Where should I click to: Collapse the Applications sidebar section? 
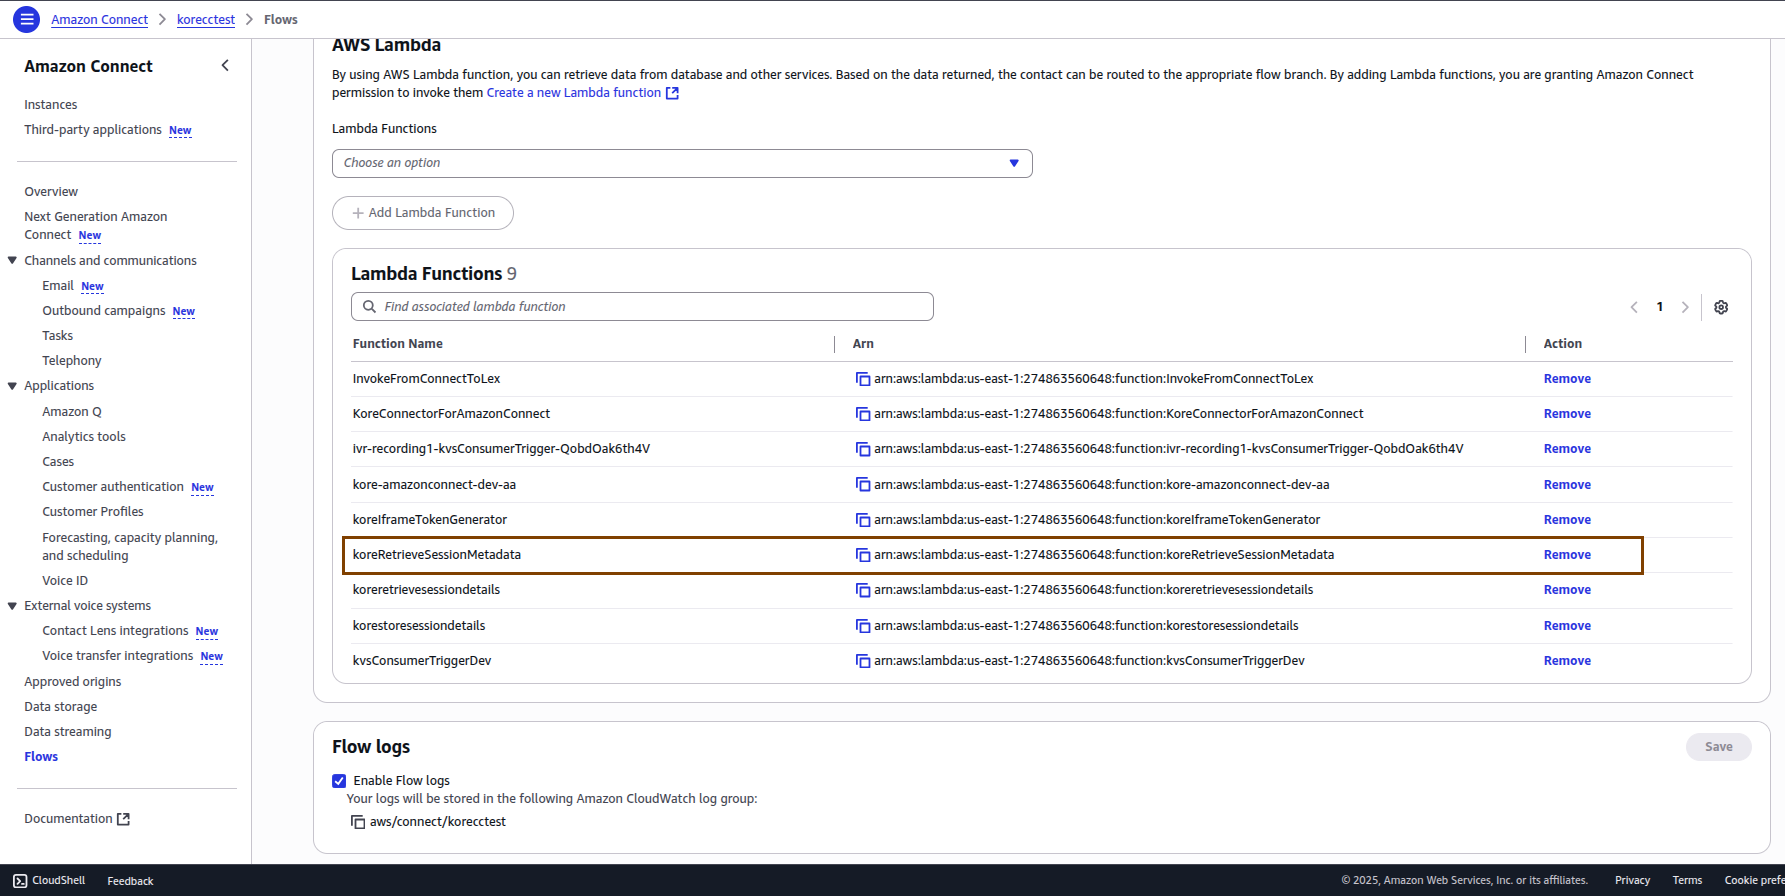coord(12,386)
